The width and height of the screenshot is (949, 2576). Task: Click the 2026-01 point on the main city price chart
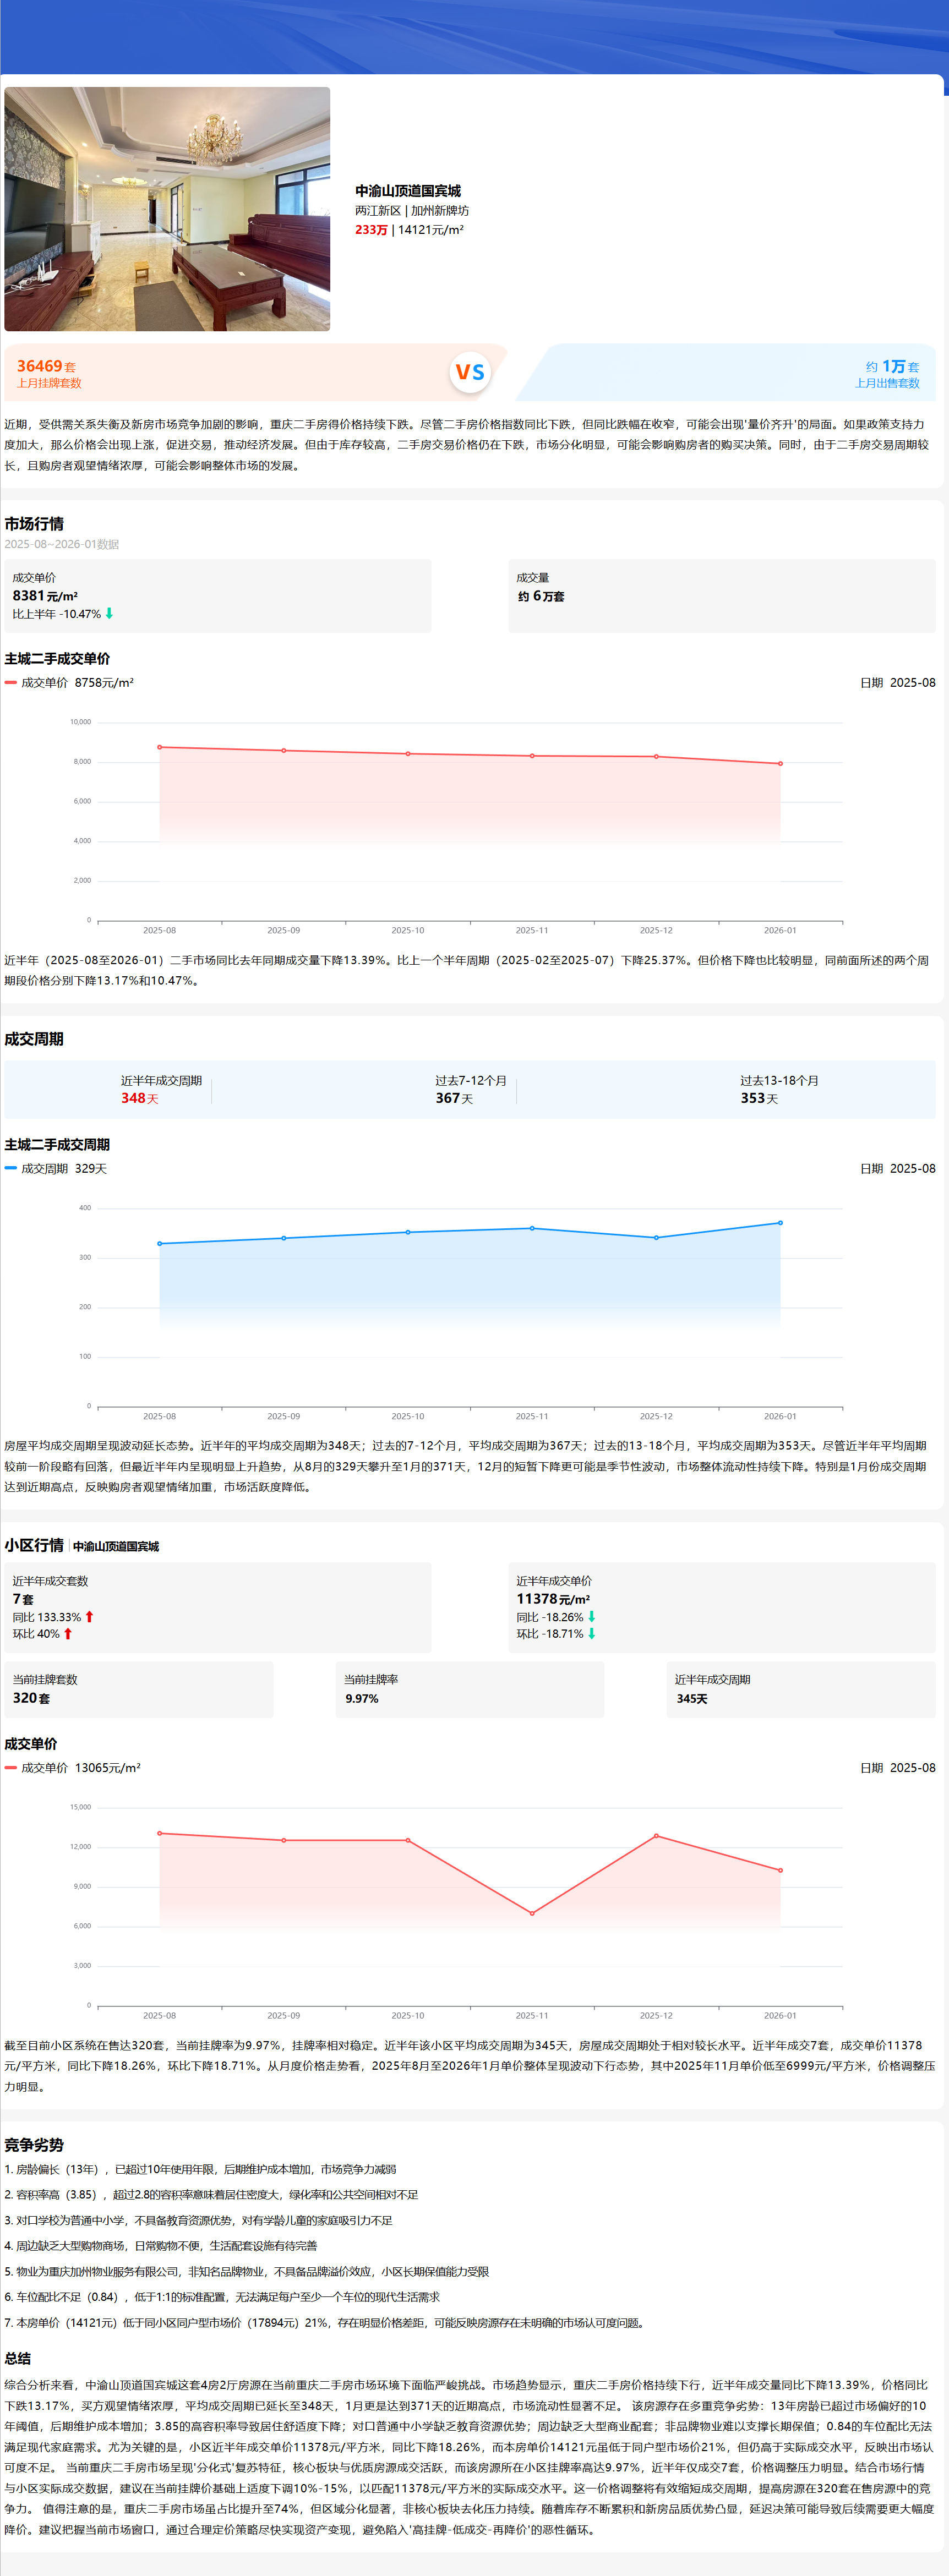coord(780,764)
